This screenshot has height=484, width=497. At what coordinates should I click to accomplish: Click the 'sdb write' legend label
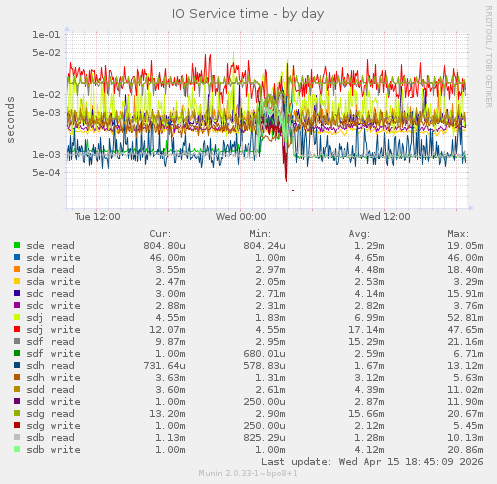click(x=53, y=450)
